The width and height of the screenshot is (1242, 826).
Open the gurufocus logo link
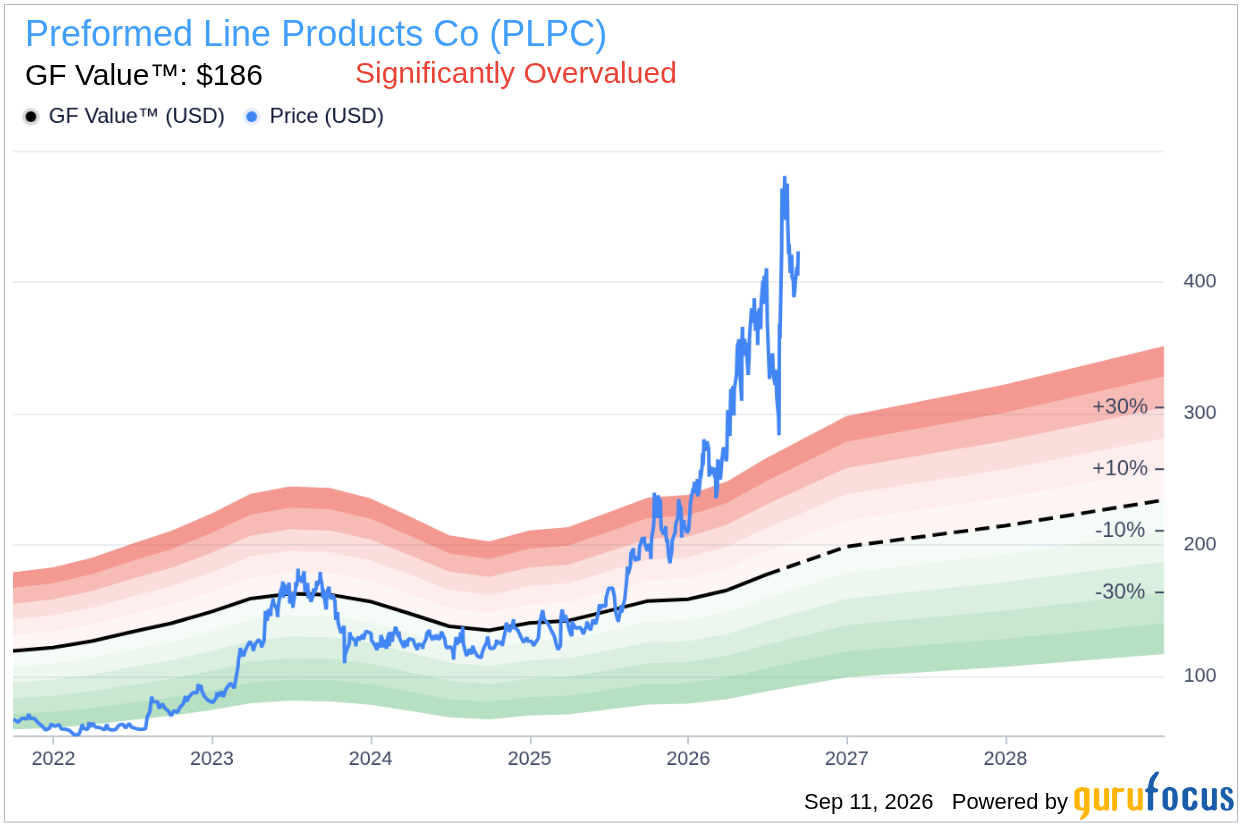pos(1154,797)
